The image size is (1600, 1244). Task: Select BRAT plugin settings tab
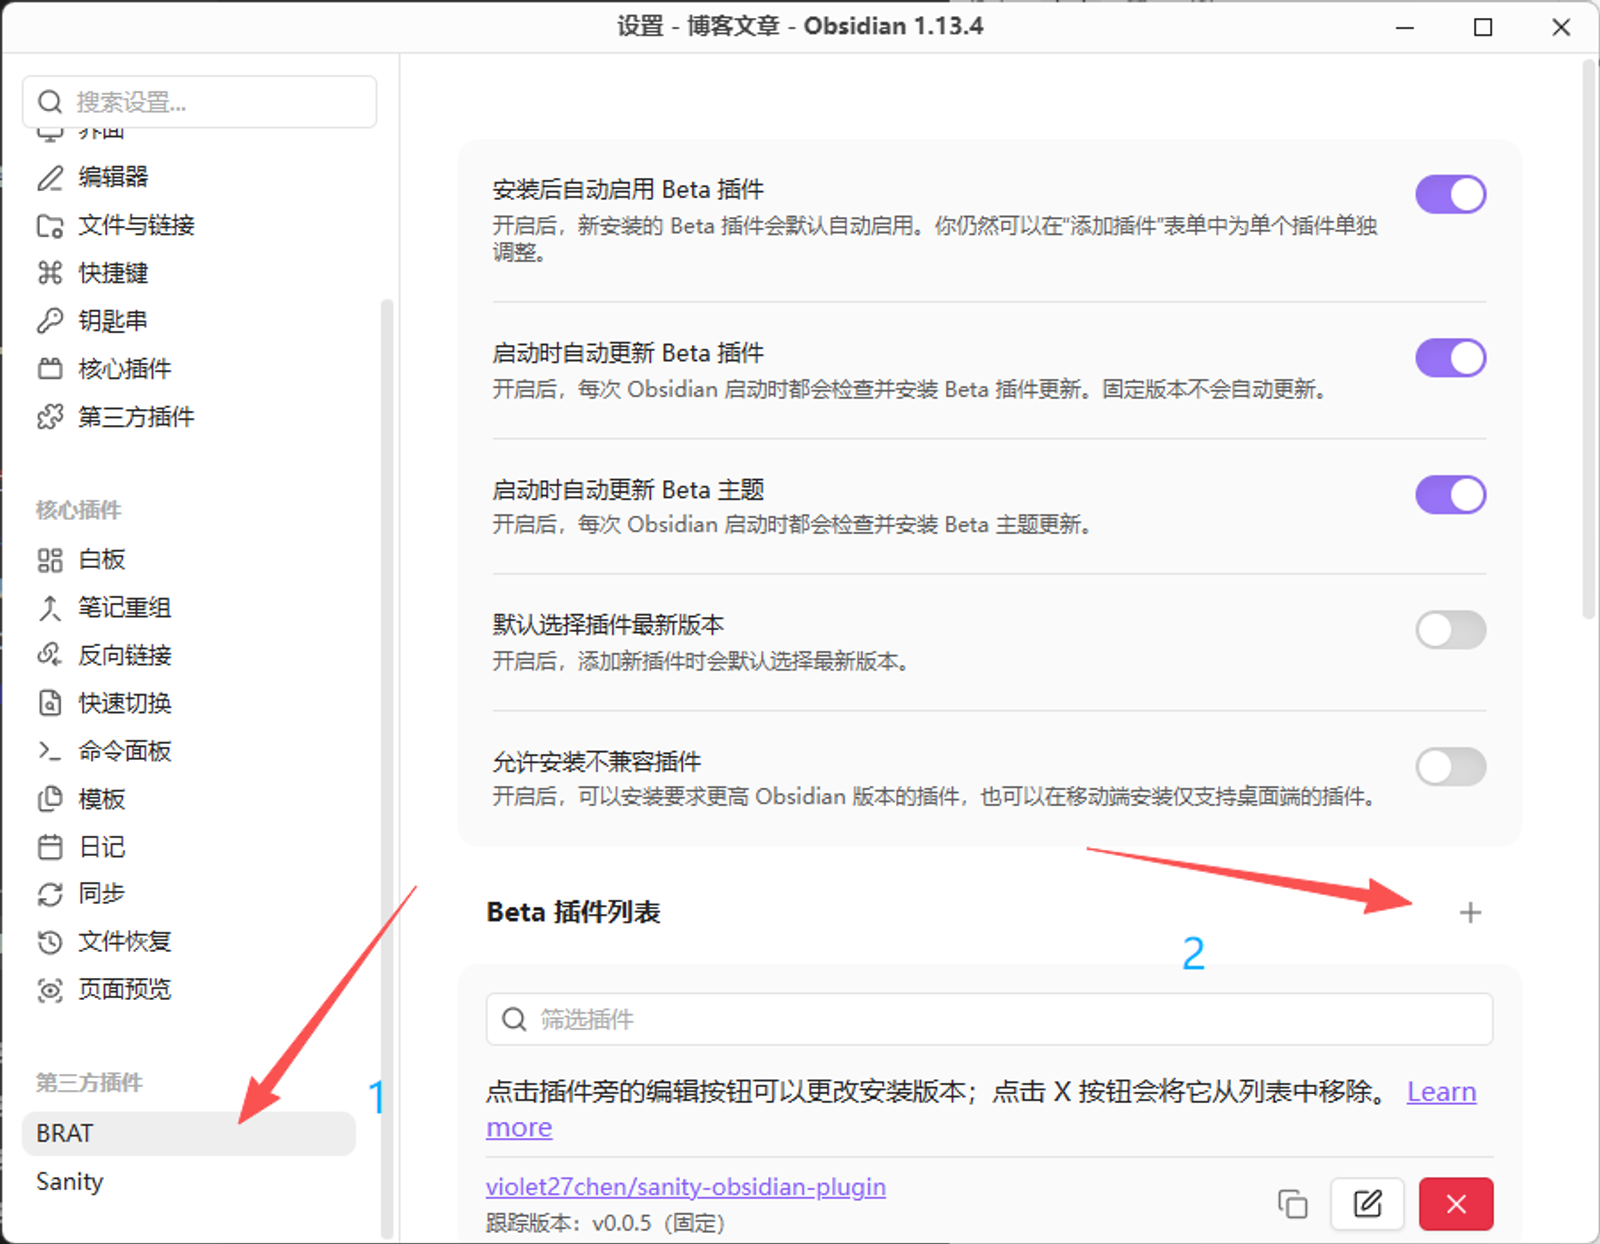189,1134
